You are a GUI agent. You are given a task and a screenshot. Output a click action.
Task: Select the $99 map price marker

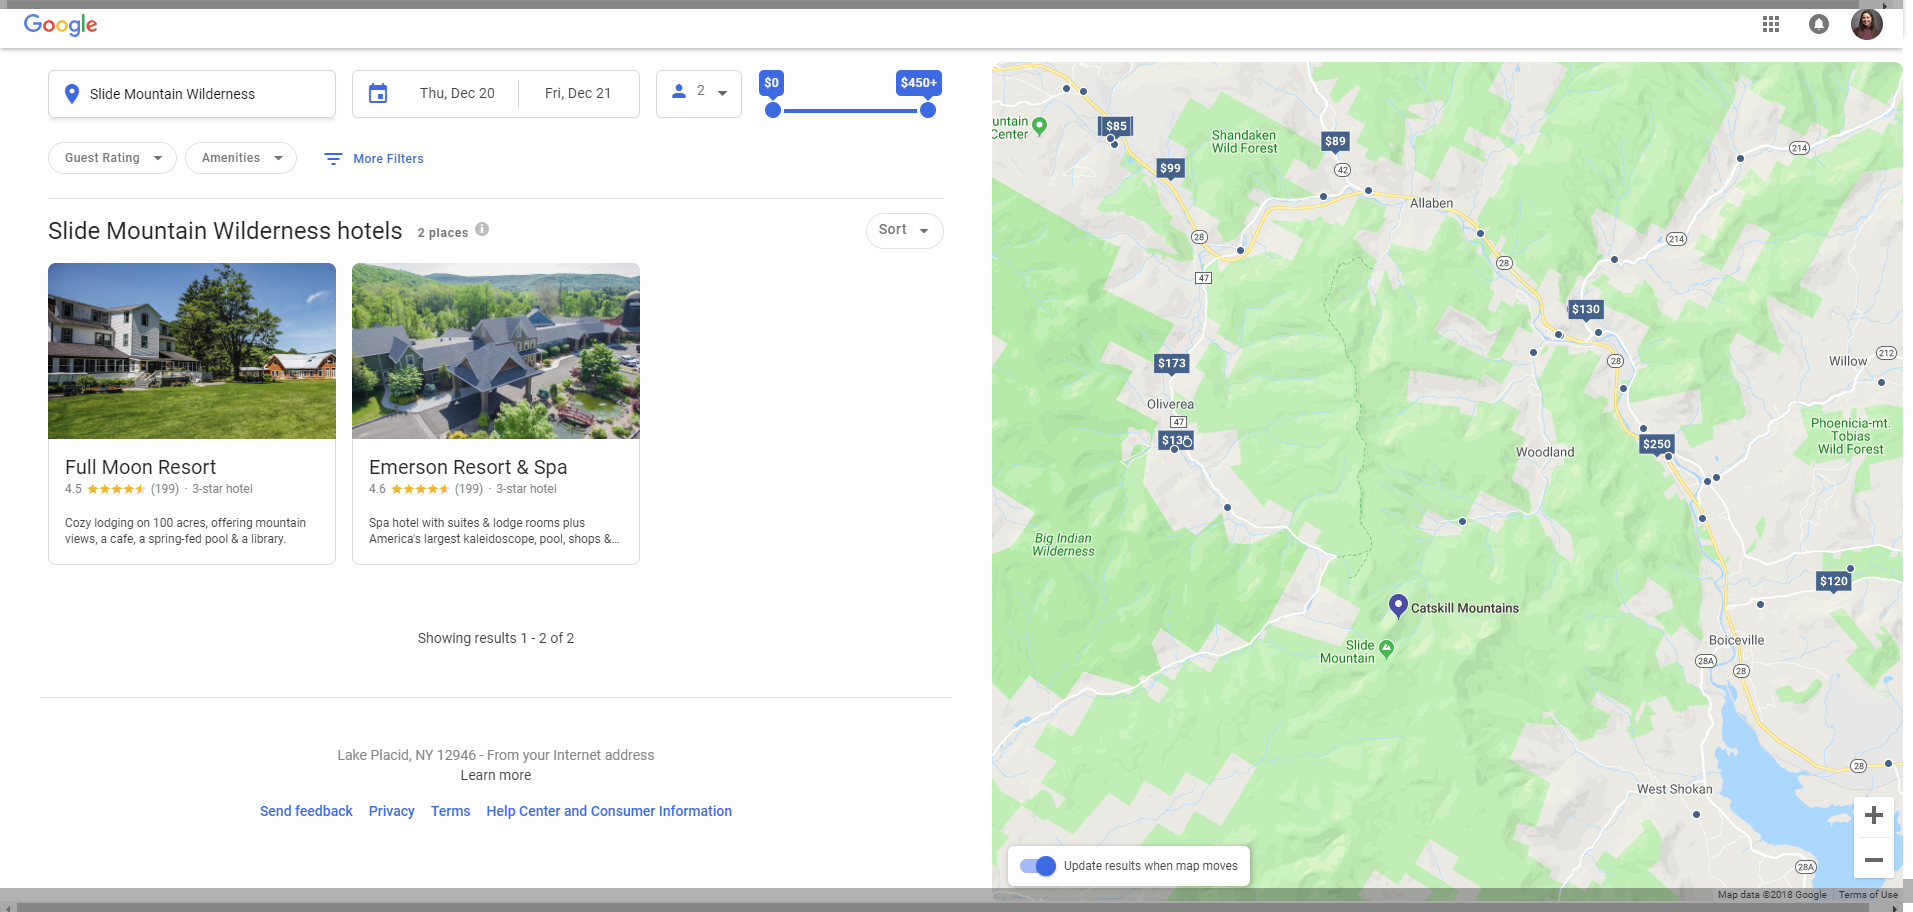pos(1170,168)
